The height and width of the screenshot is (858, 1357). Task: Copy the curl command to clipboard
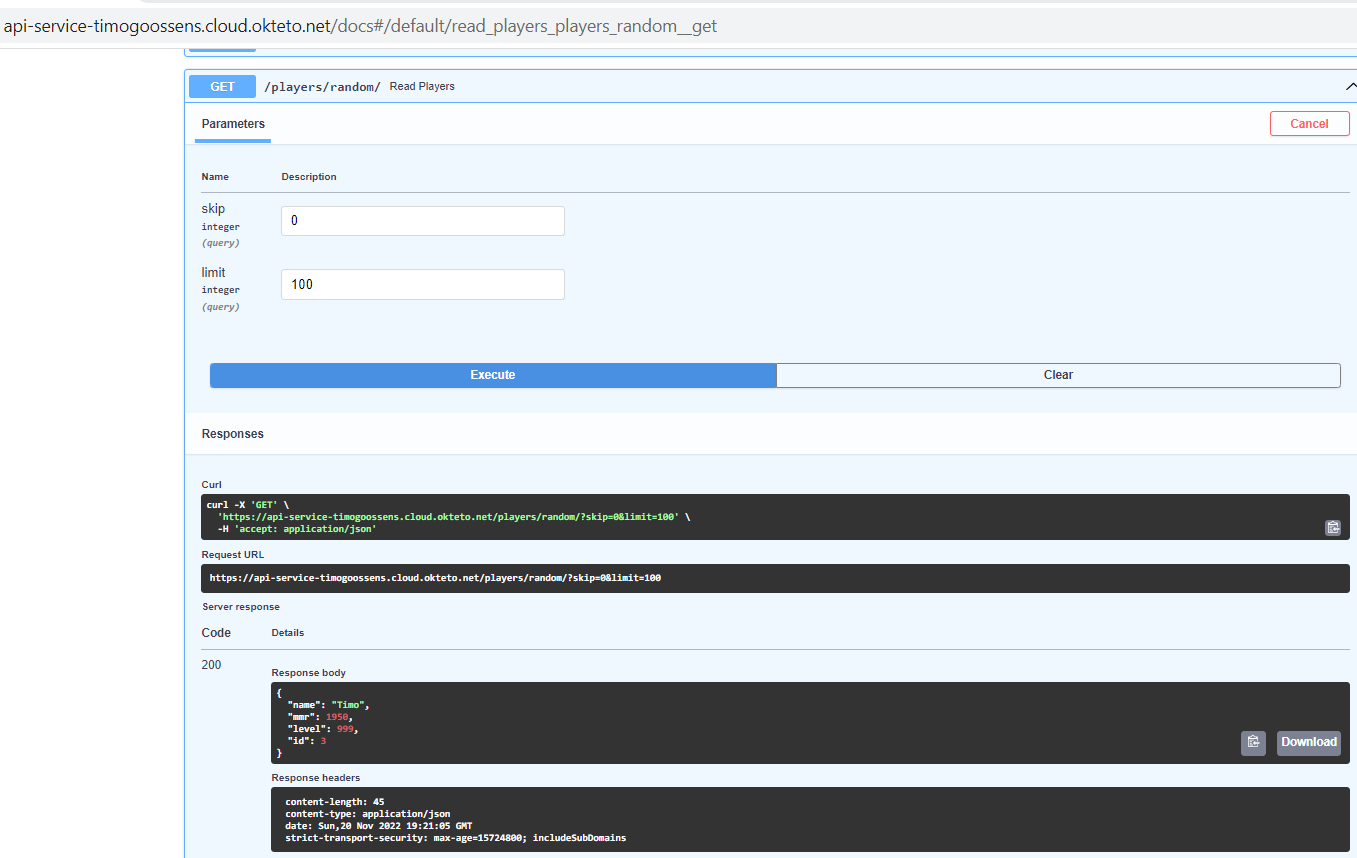[1332, 527]
